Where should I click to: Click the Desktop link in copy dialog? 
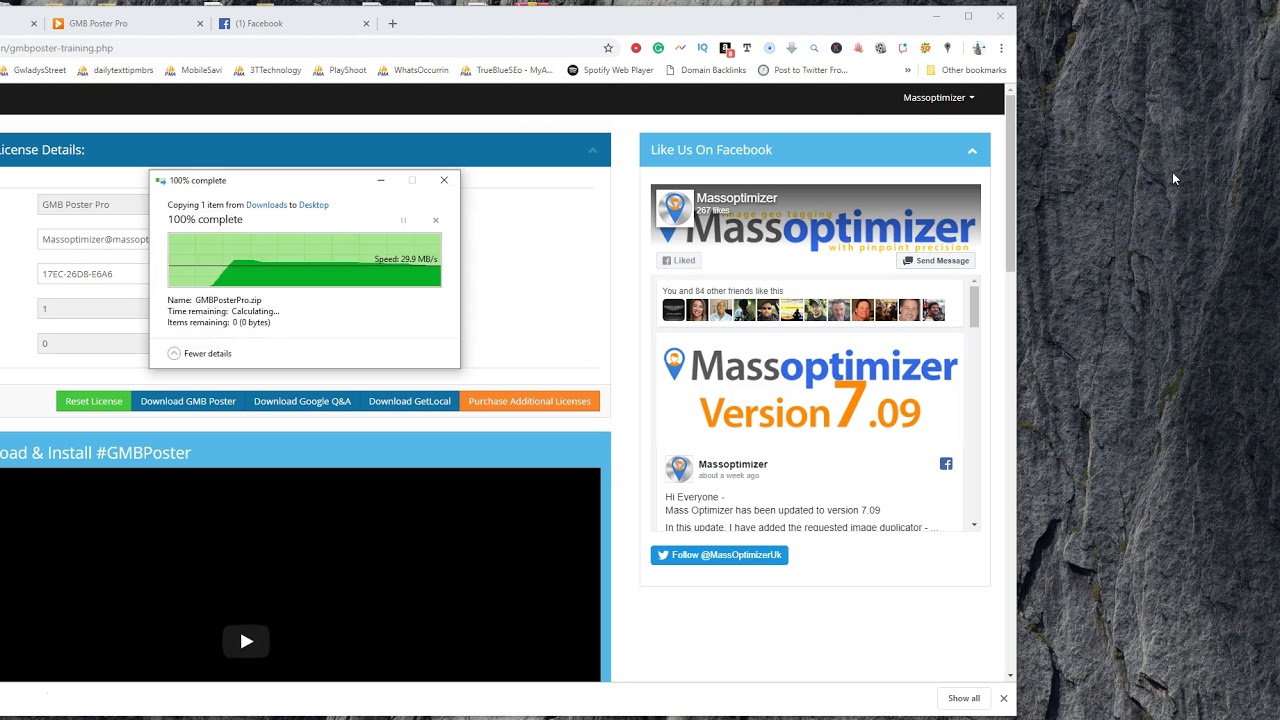(x=314, y=205)
